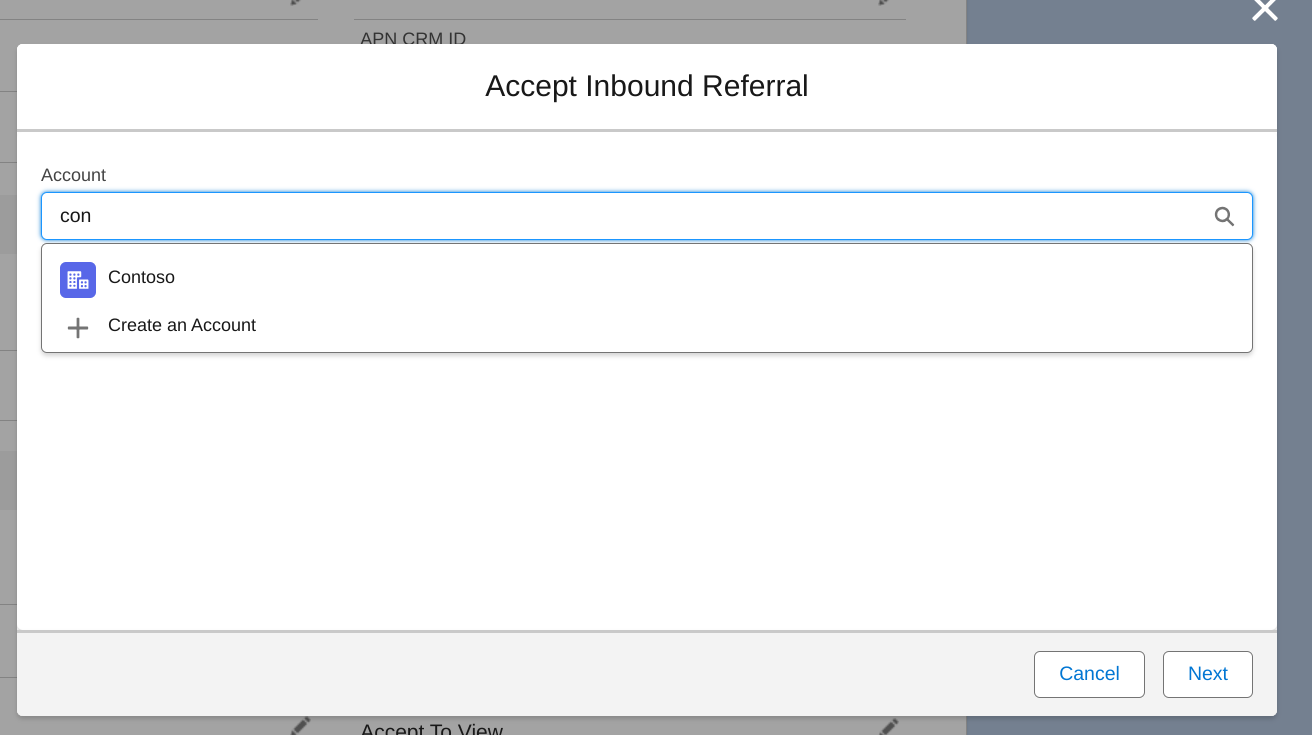The width and height of the screenshot is (1312, 735).
Task: Select Contoso from the account suggestions
Action: click(x=141, y=277)
